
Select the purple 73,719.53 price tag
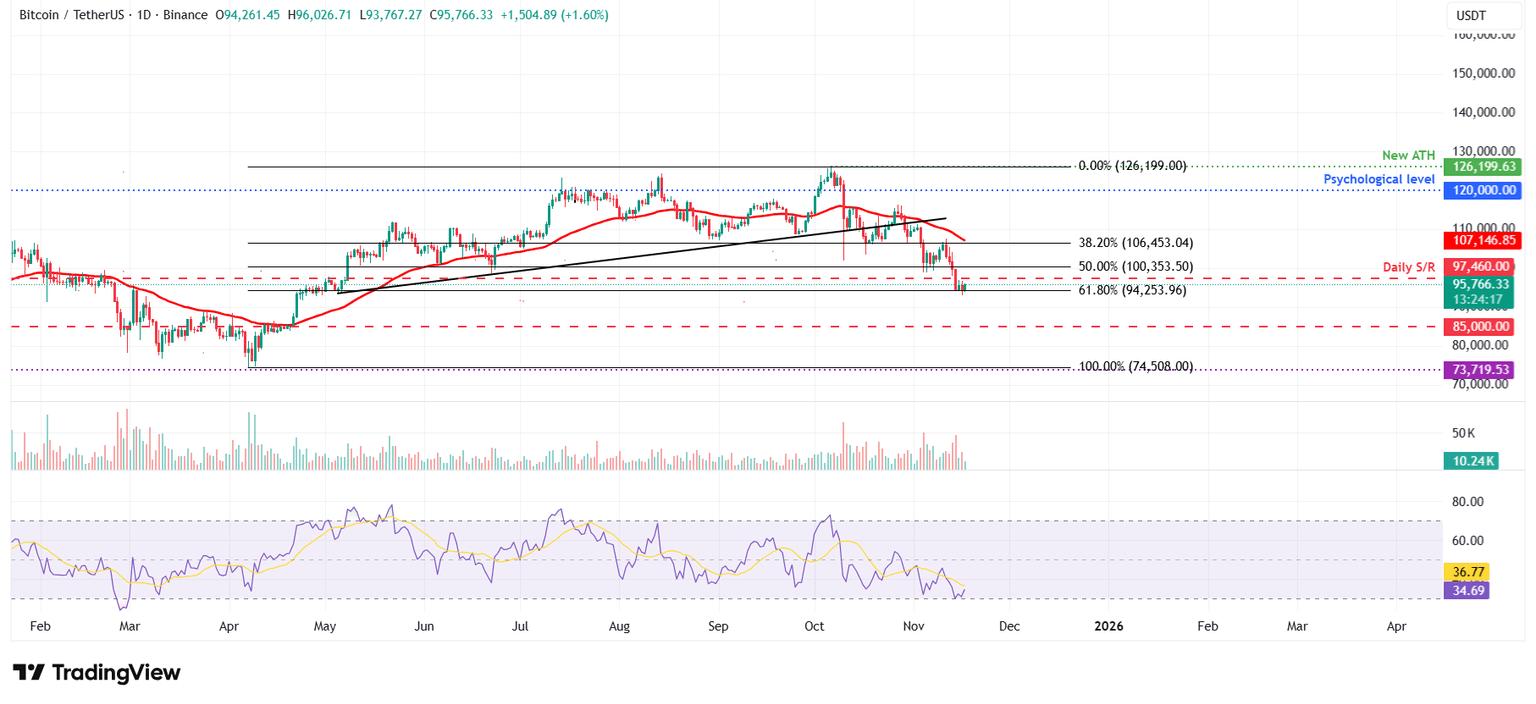coord(1479,370)
